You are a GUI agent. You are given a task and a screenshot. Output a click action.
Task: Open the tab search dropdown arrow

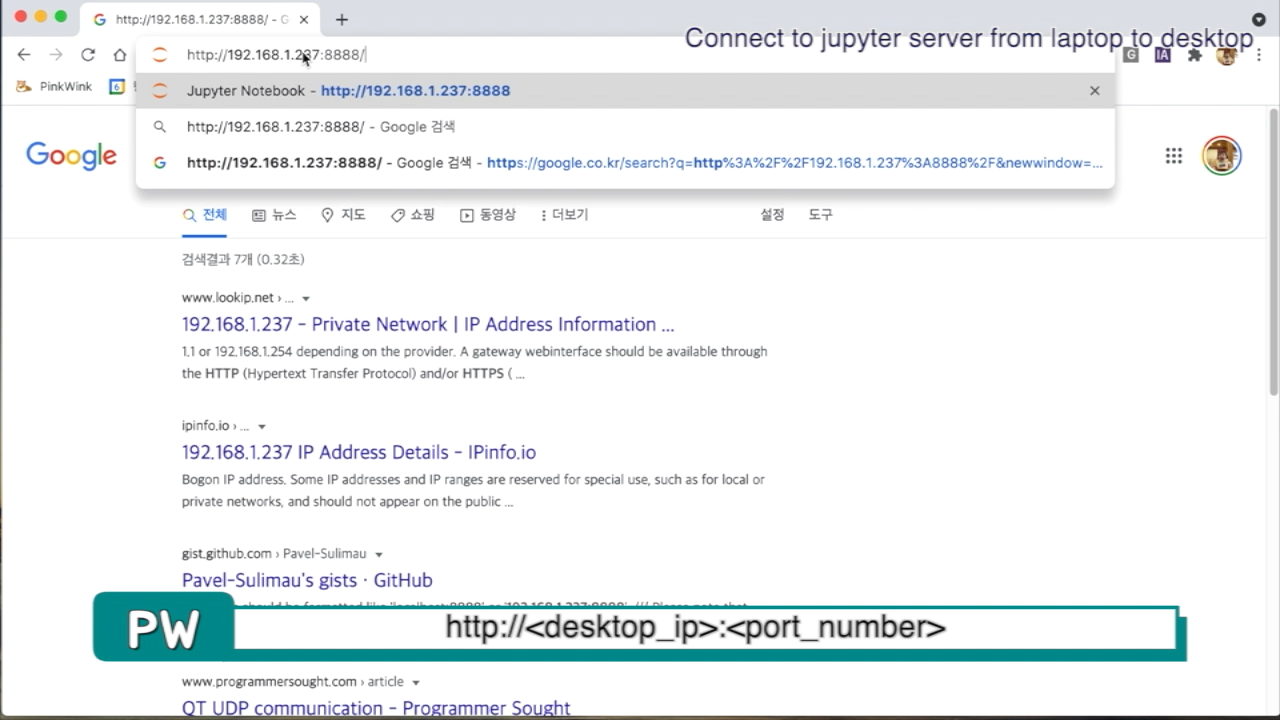(1259, 19)
